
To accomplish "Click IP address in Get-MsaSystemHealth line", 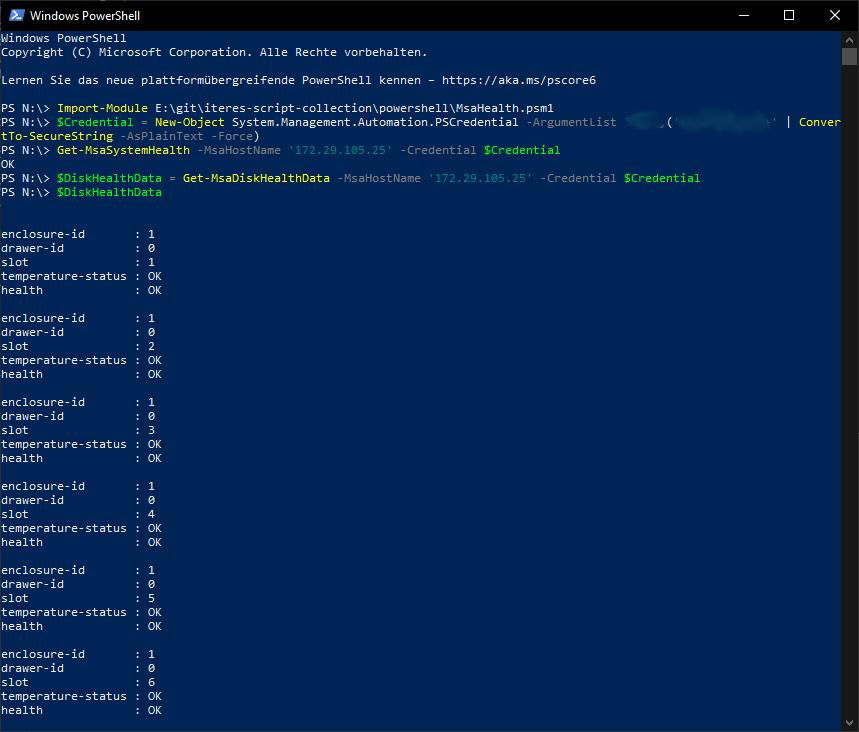I will (x=341, y=150).
